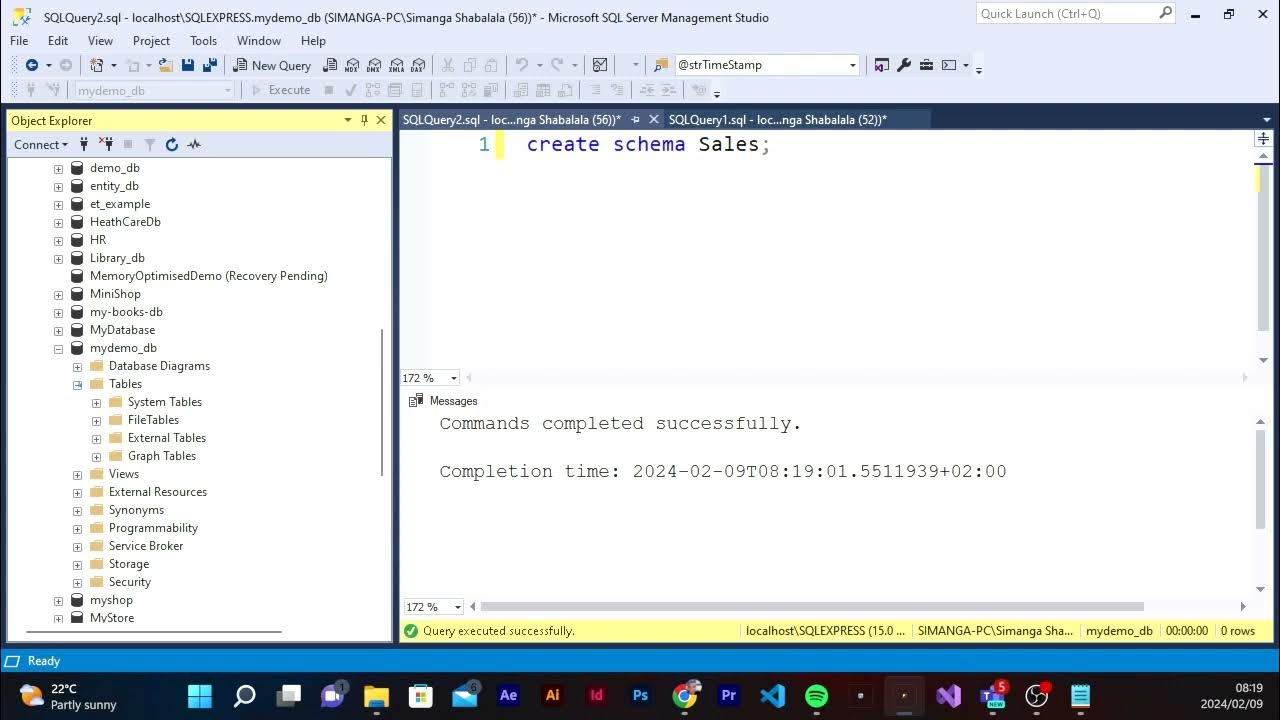Open Visual Studio Code from taskbar

(x=773, y=695)
